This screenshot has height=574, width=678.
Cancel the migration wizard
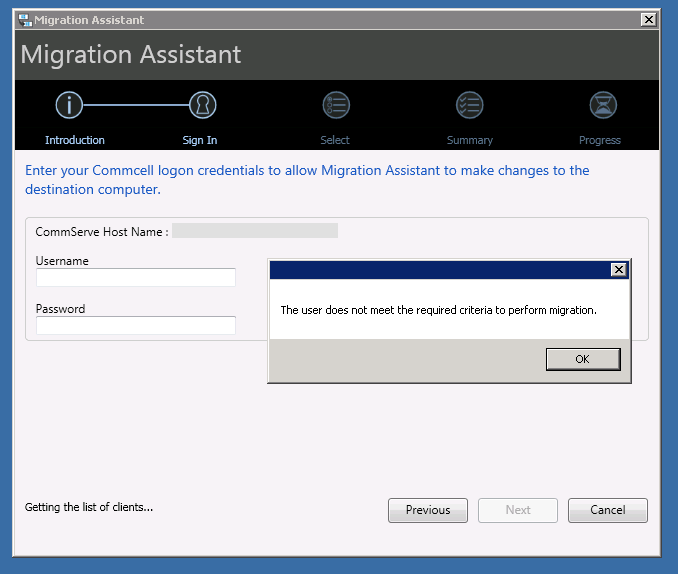608,510
